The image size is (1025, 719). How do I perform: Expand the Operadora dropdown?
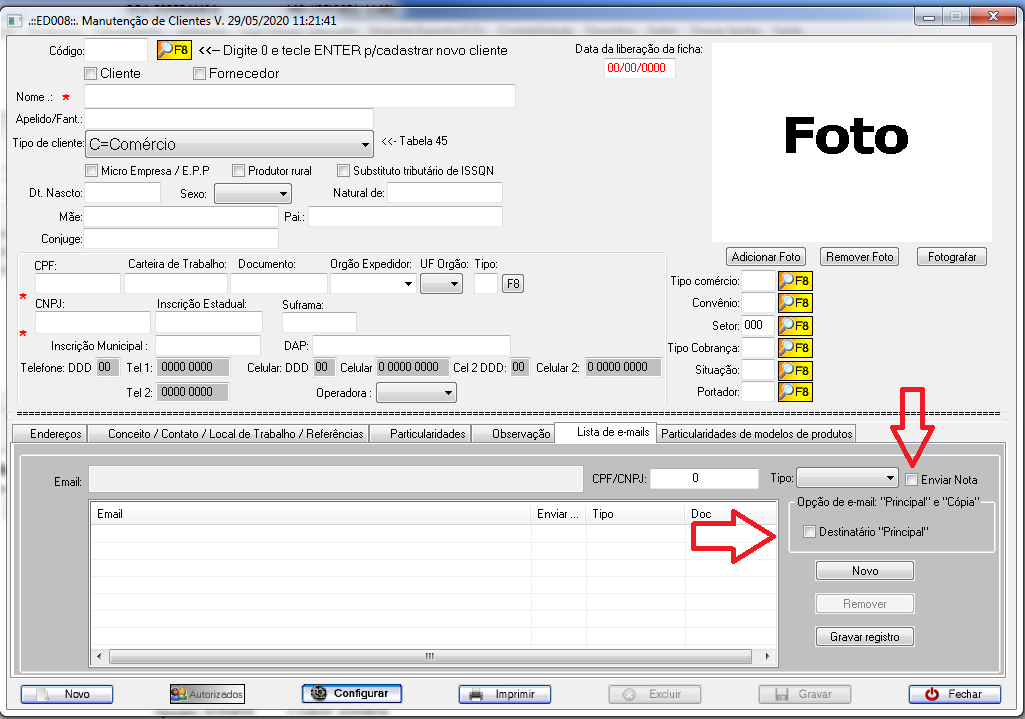(447, 393)
